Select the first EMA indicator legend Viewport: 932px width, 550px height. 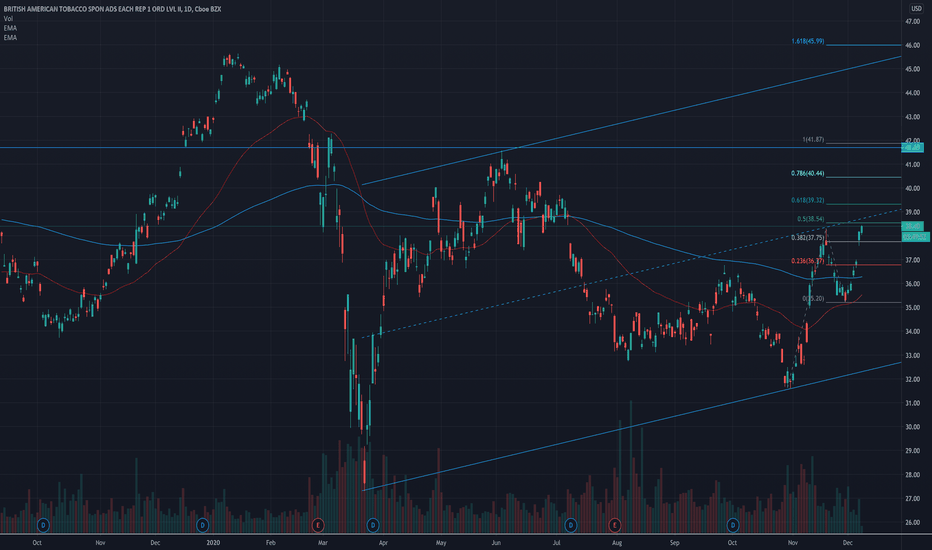tap(10, 28)
